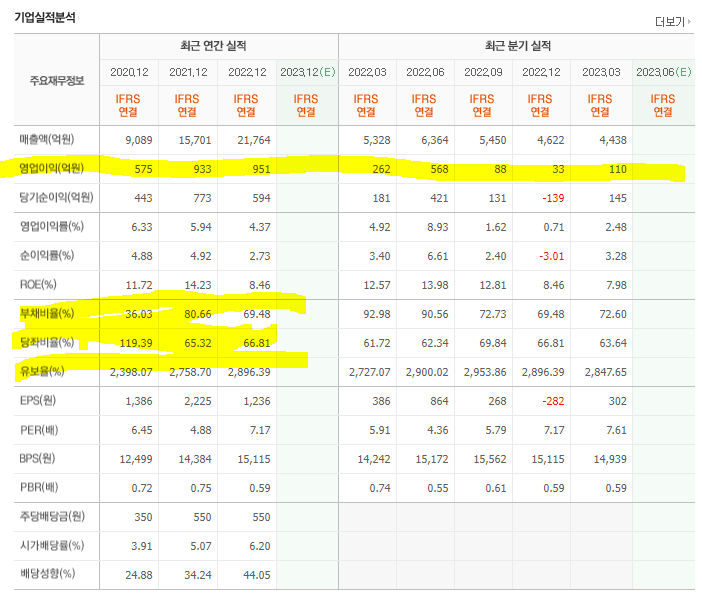Click the PBR(배) row label
This screenshot has height=597, width=702.
point(39,487)
